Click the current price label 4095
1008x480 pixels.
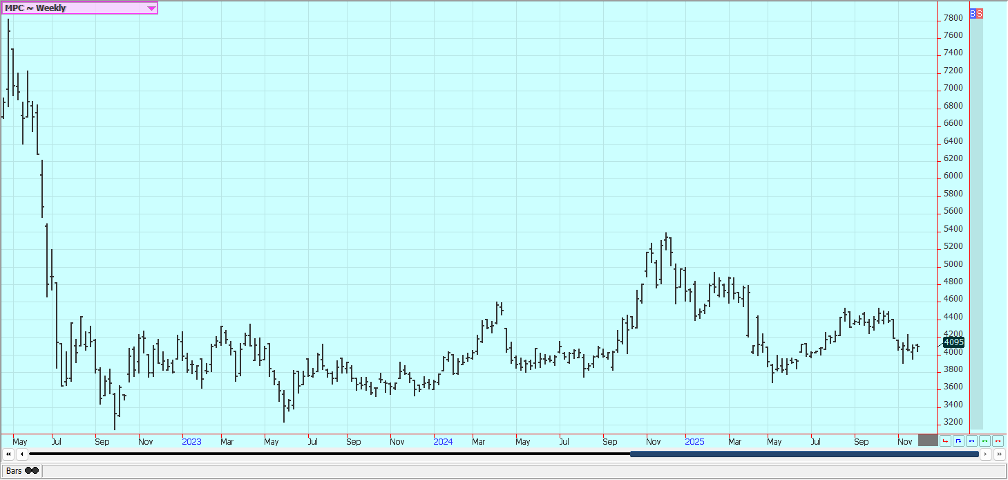coord(952,343)
